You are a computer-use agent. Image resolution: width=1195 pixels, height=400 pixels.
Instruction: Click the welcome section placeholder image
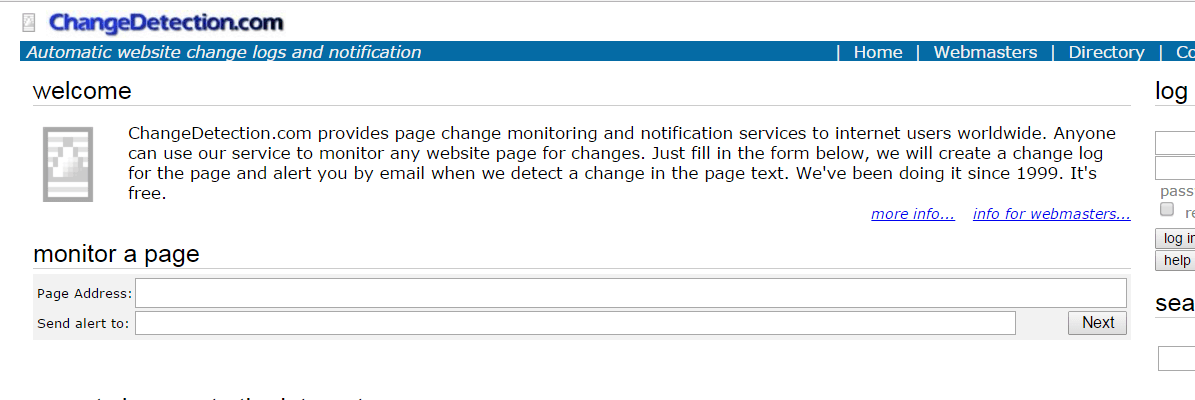point(68,165)
